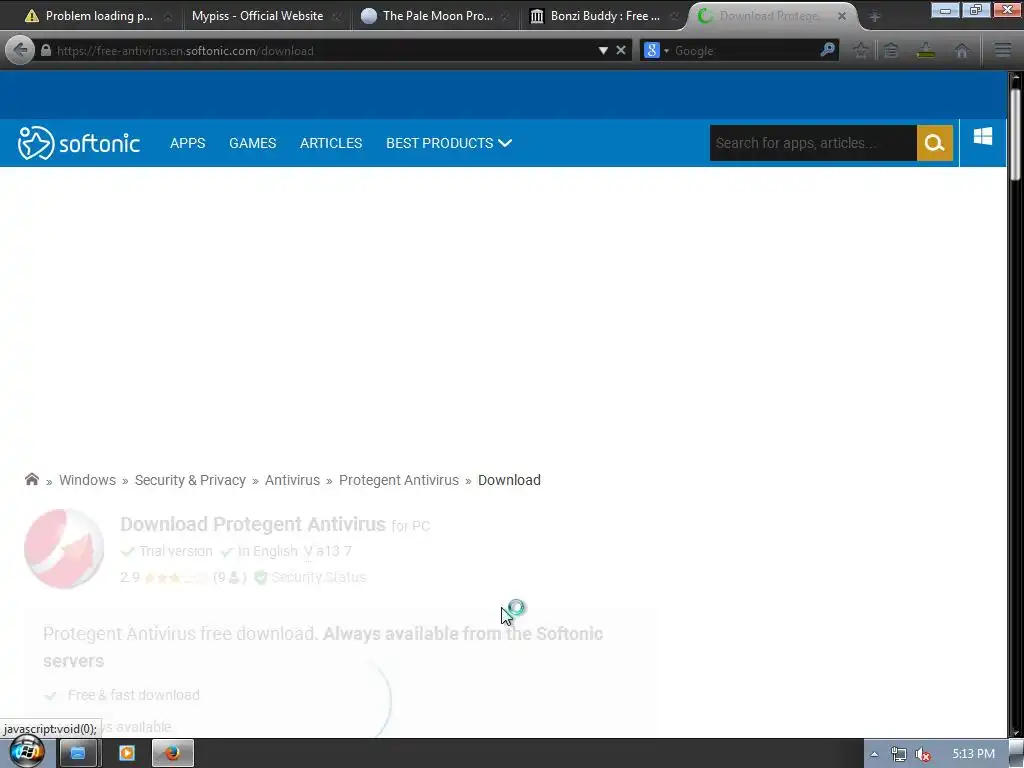Expand the BEST PRODUCTS dropdown
Image resolution: width=1024 pixels, height=768 pixels.
point(449,143)
